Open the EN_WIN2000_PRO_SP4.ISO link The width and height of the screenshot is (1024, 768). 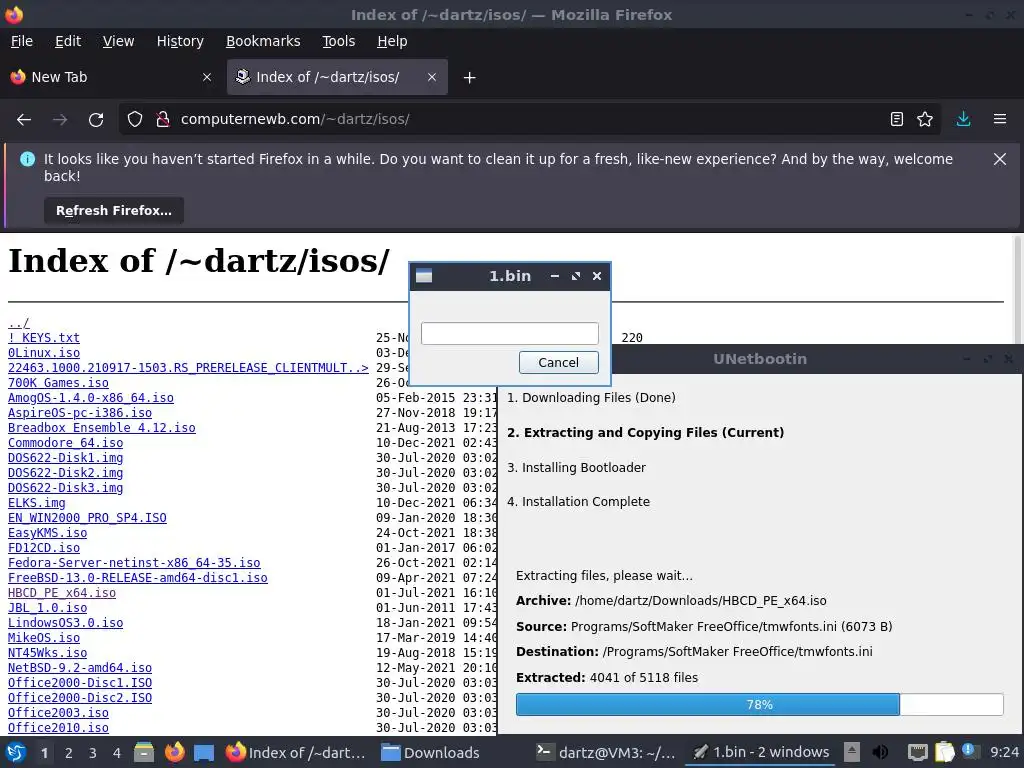pos(87,518)
